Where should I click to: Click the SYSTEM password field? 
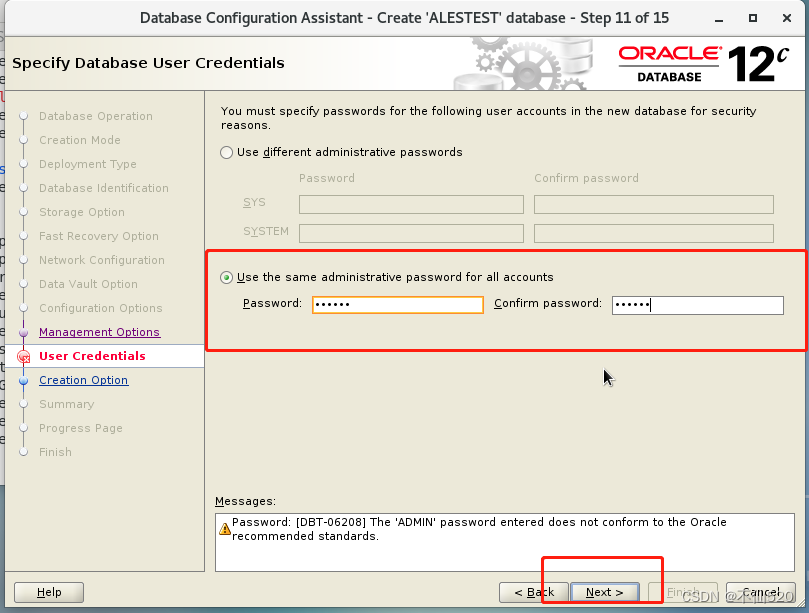(411, 233)
